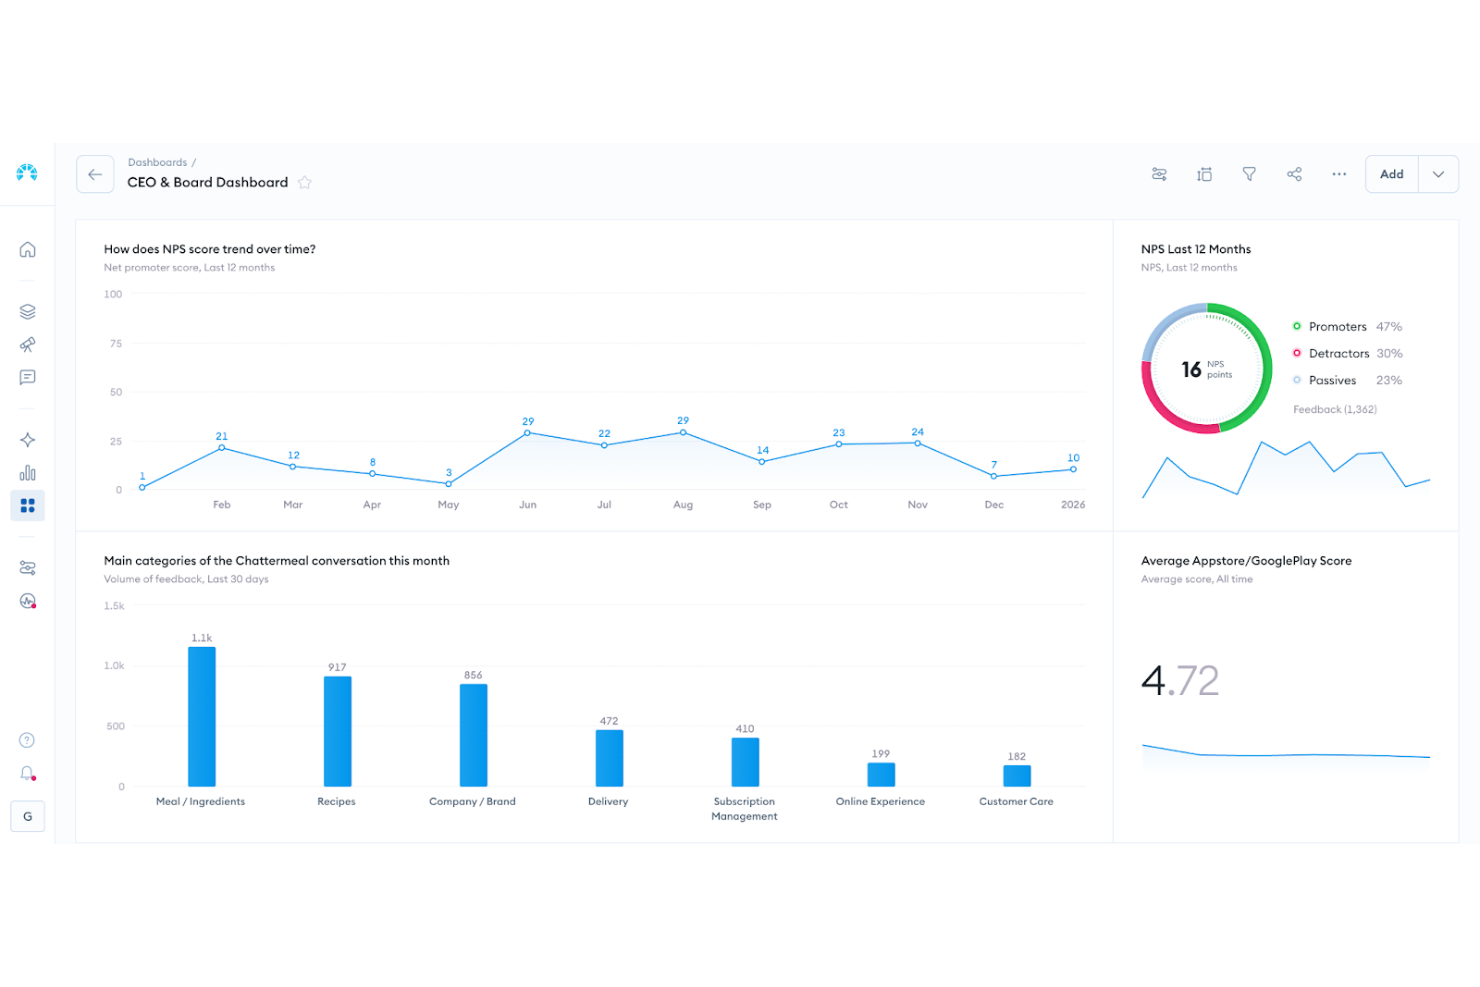Open the ellipsis overflow menu

(1339, 174)
